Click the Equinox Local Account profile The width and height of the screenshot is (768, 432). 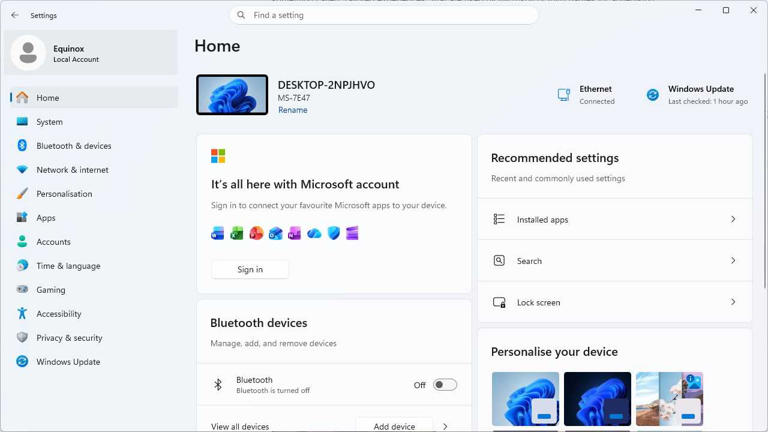pyautogui.click(x=91, y=52)
